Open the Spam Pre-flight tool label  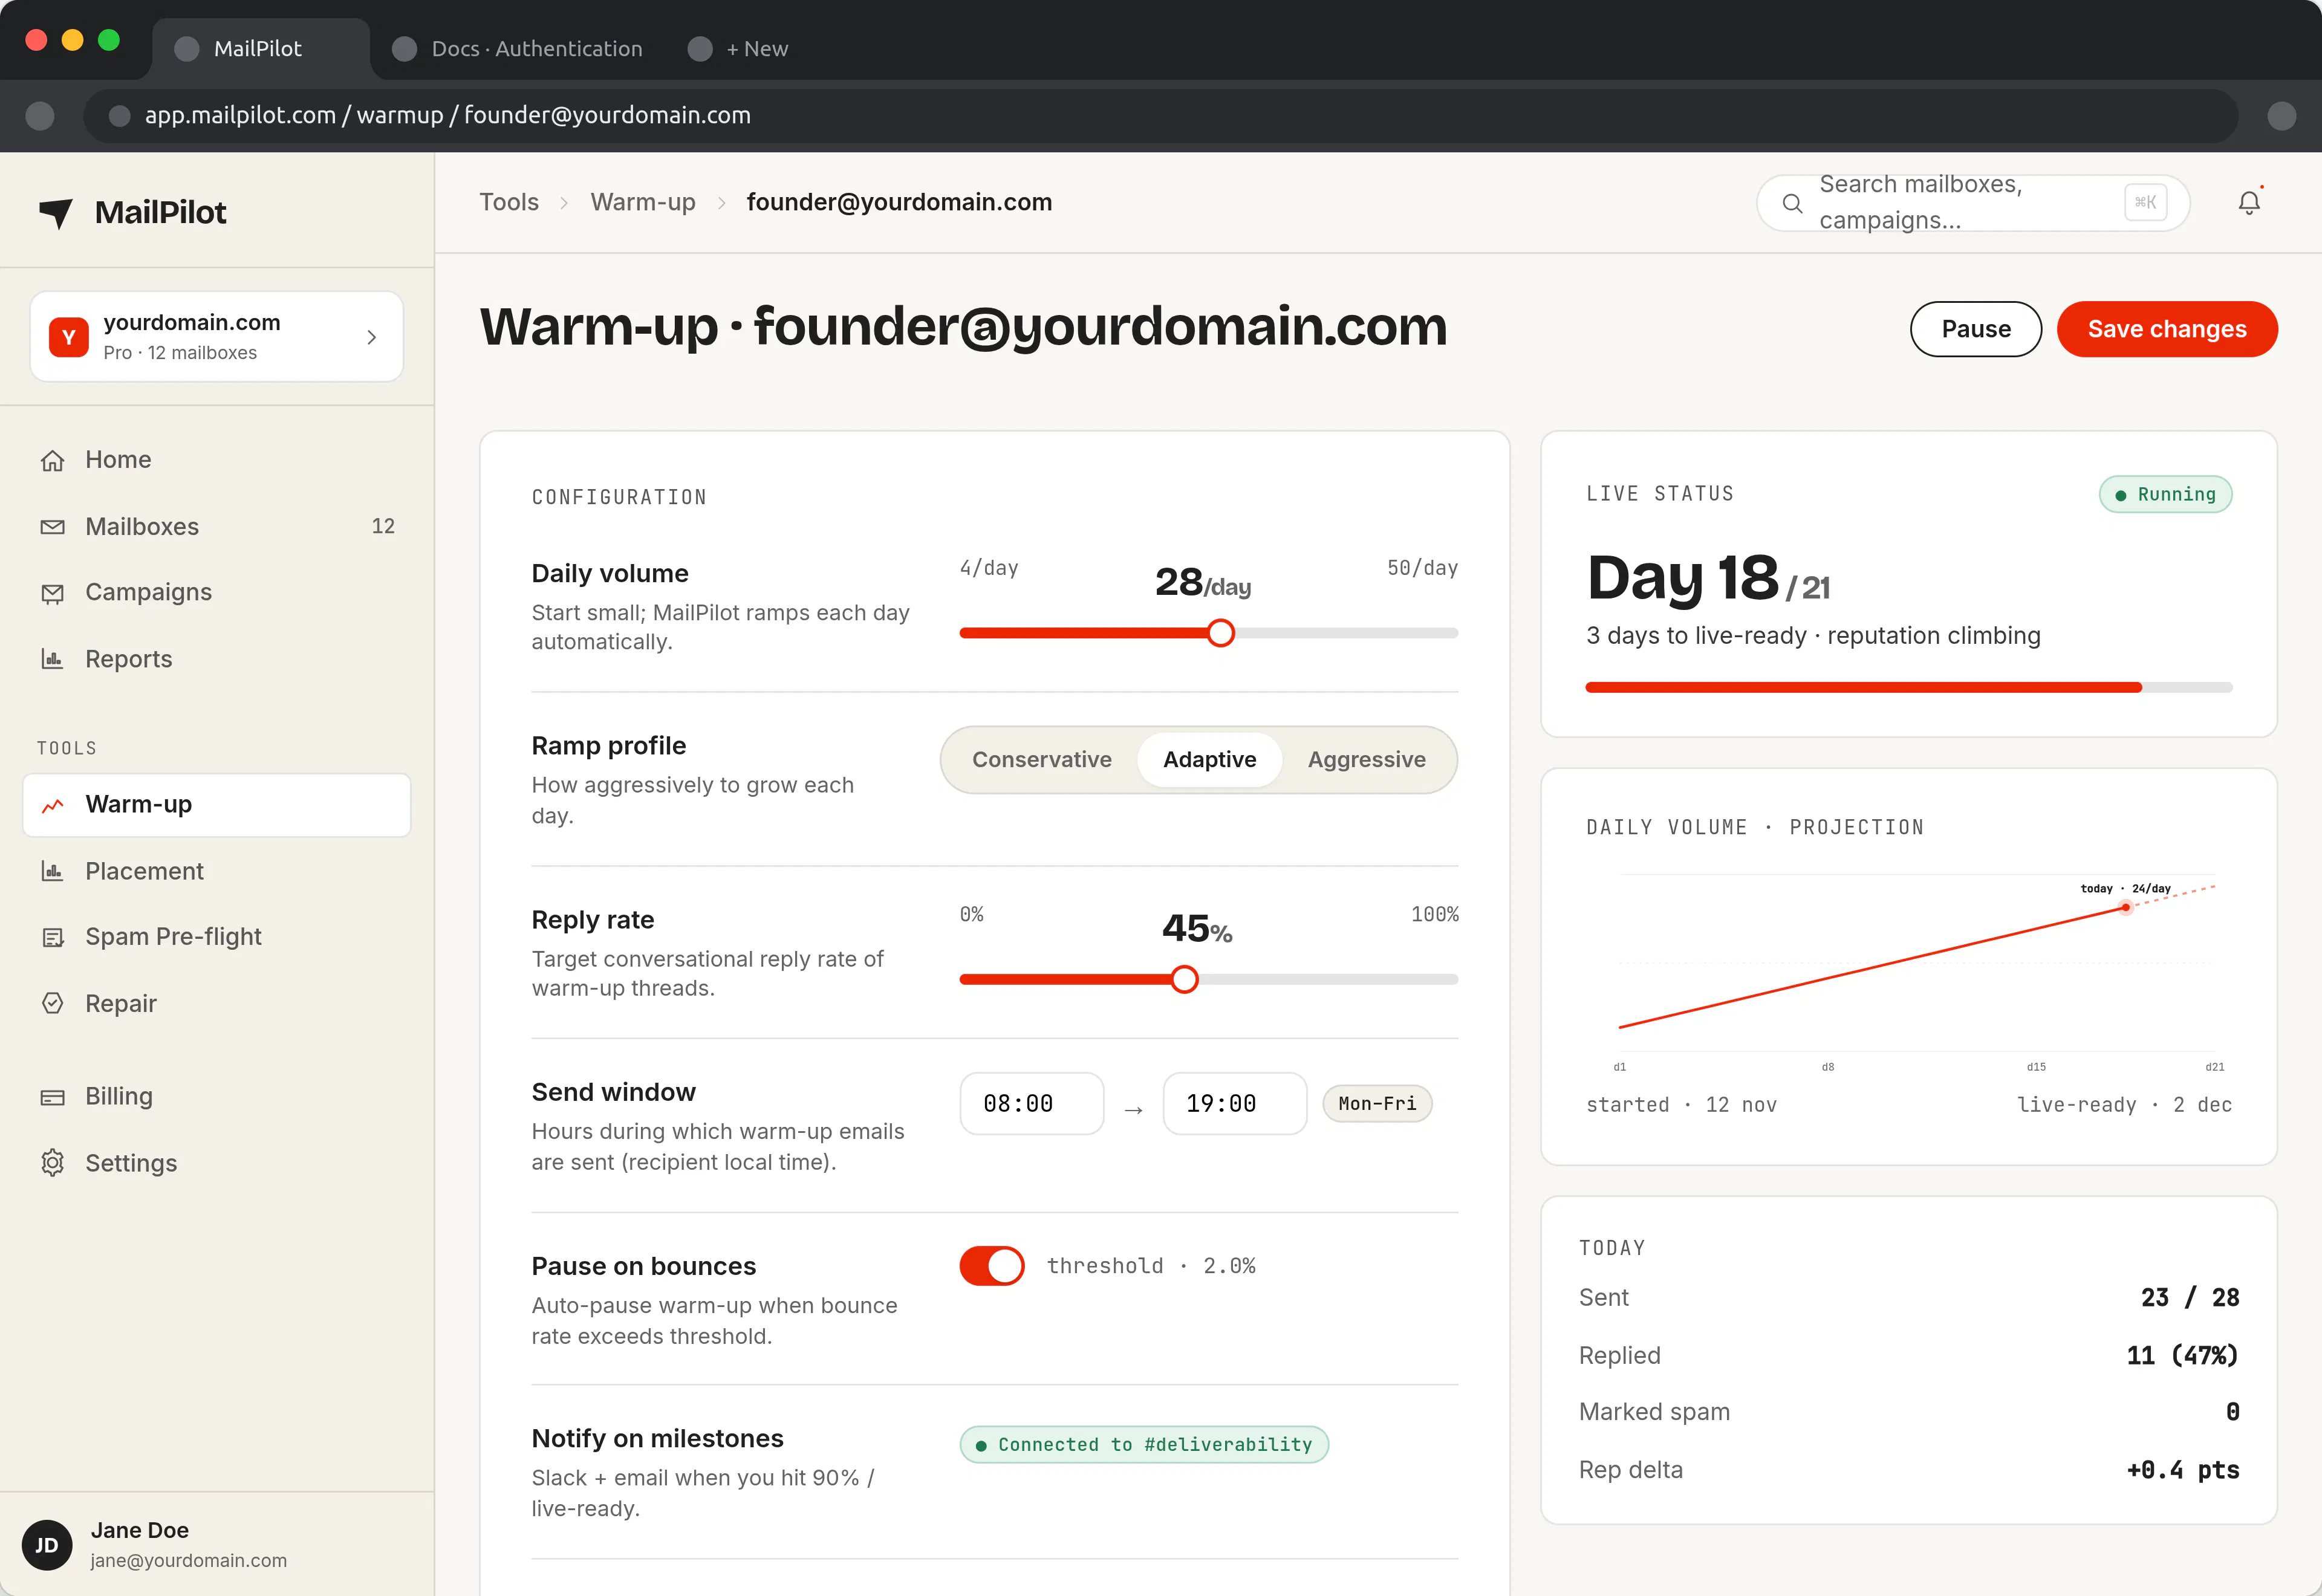click(173, 937)
